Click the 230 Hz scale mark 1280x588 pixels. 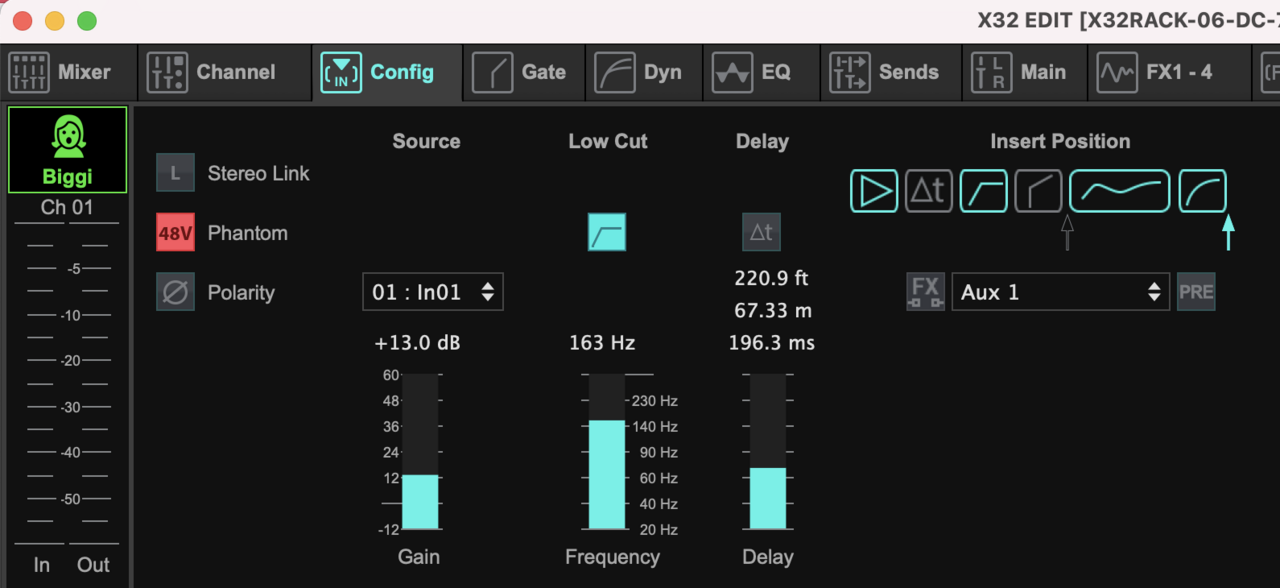coord(655,401)
